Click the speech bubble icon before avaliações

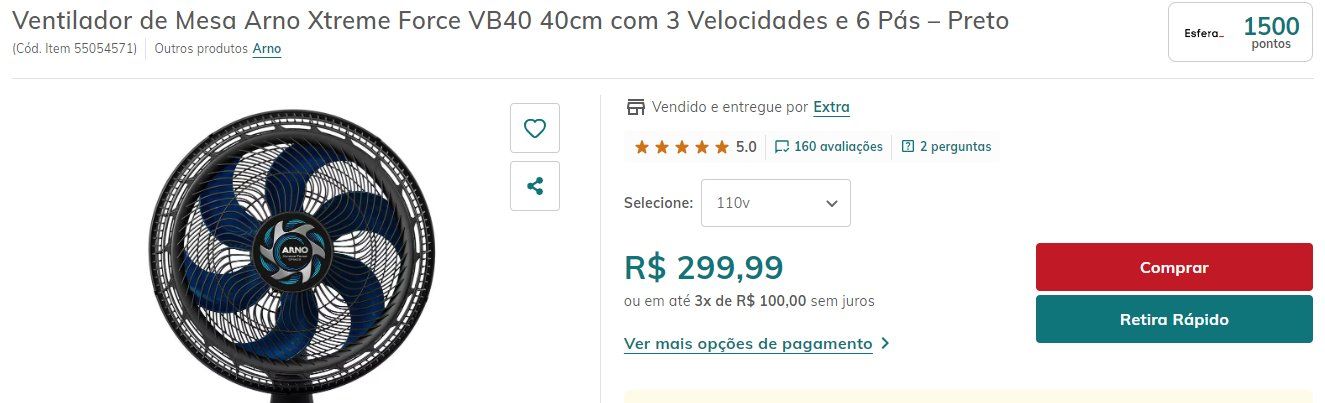782,147
